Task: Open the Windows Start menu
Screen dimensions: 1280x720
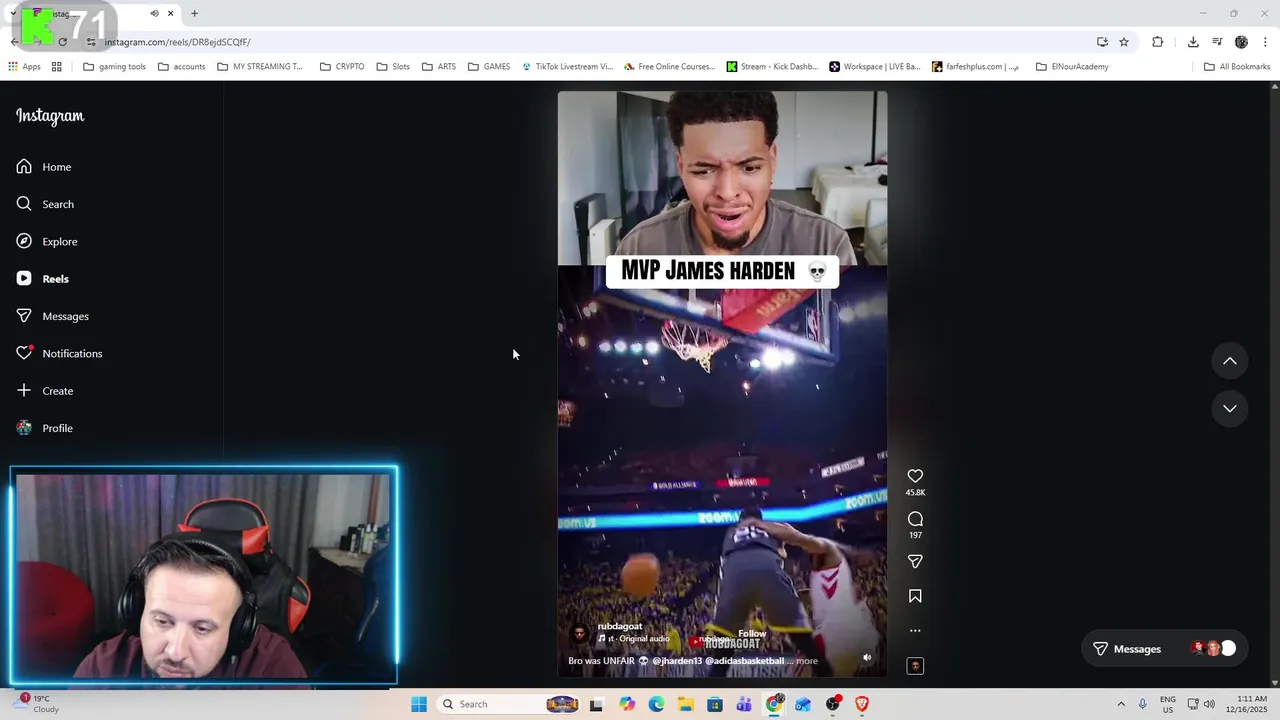Action: pos(419,704)
